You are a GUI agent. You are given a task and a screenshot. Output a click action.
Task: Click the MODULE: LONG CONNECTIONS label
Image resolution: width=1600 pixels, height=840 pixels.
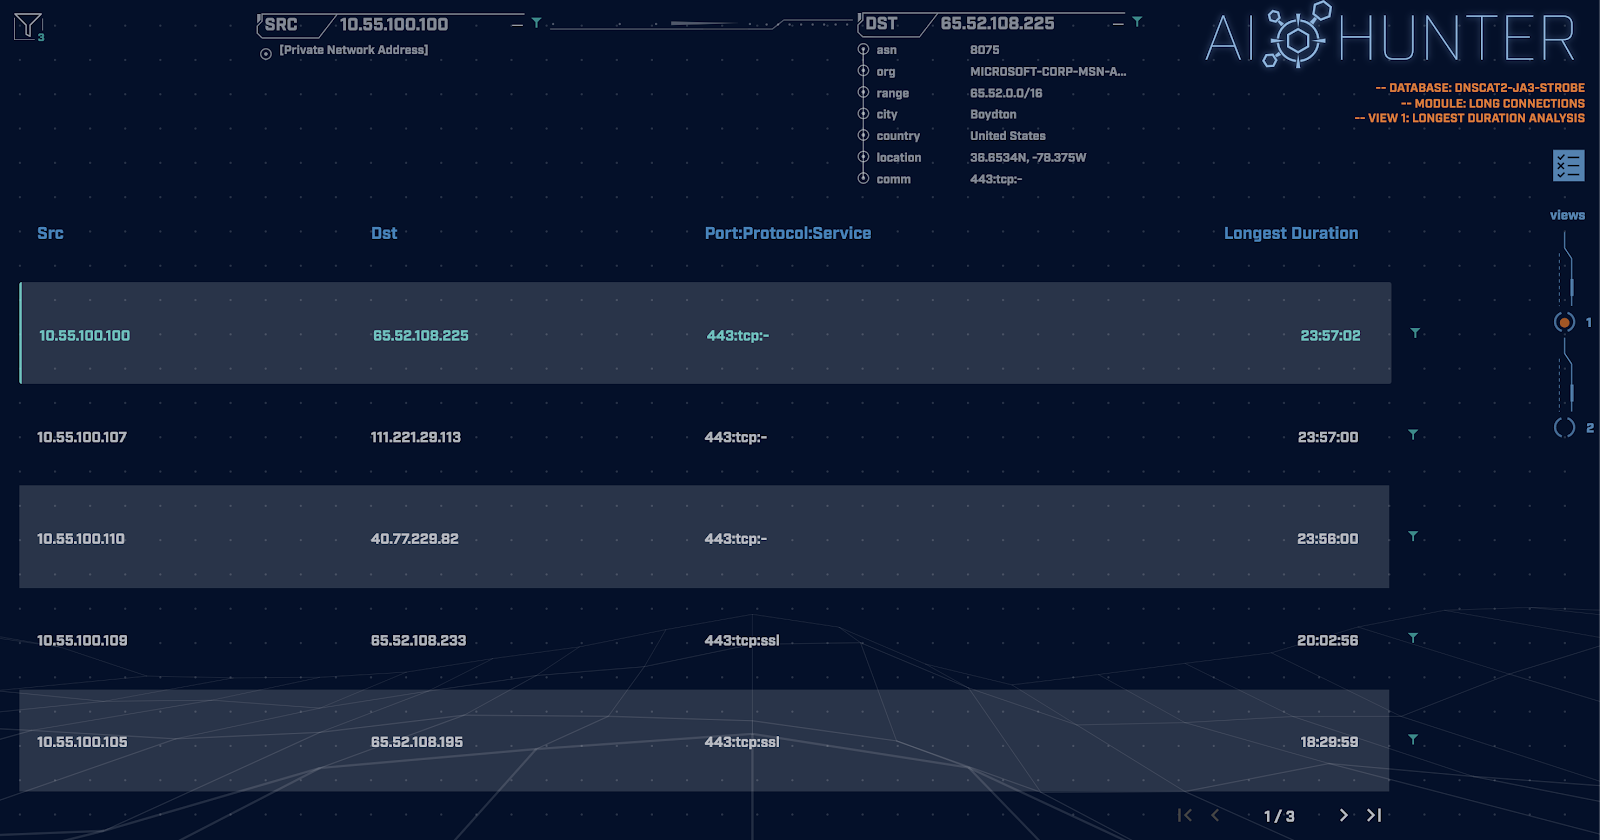click(1493, 103)
